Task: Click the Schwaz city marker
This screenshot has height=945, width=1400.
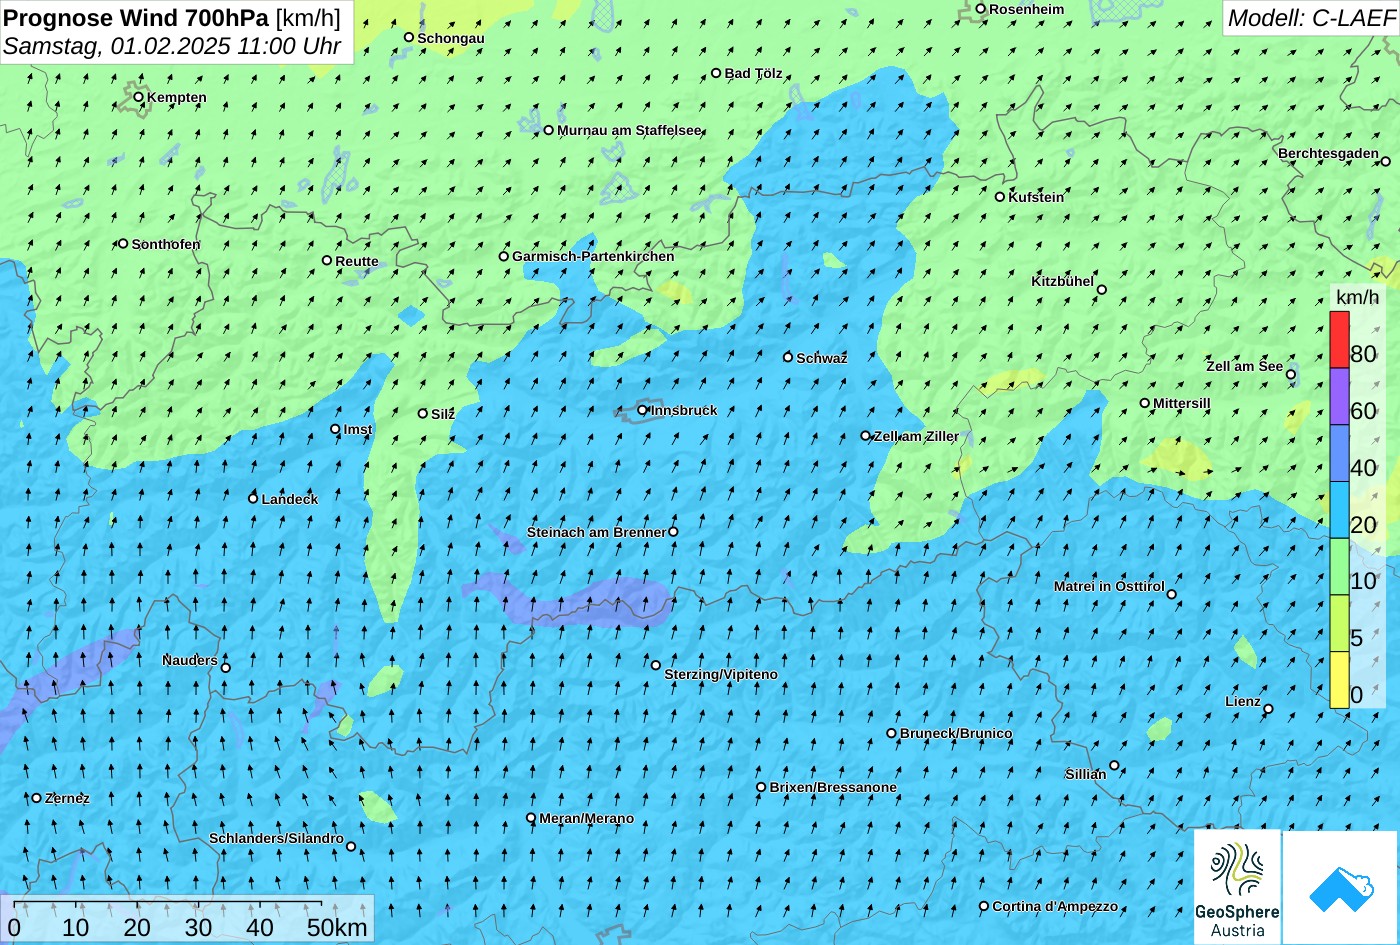Action: [788, 357]
